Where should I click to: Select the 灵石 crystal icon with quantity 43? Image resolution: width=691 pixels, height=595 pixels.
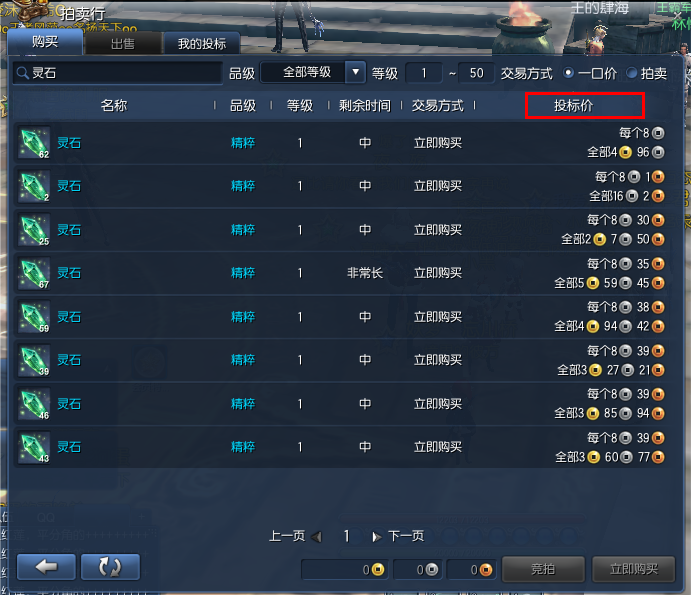point(34,447)
